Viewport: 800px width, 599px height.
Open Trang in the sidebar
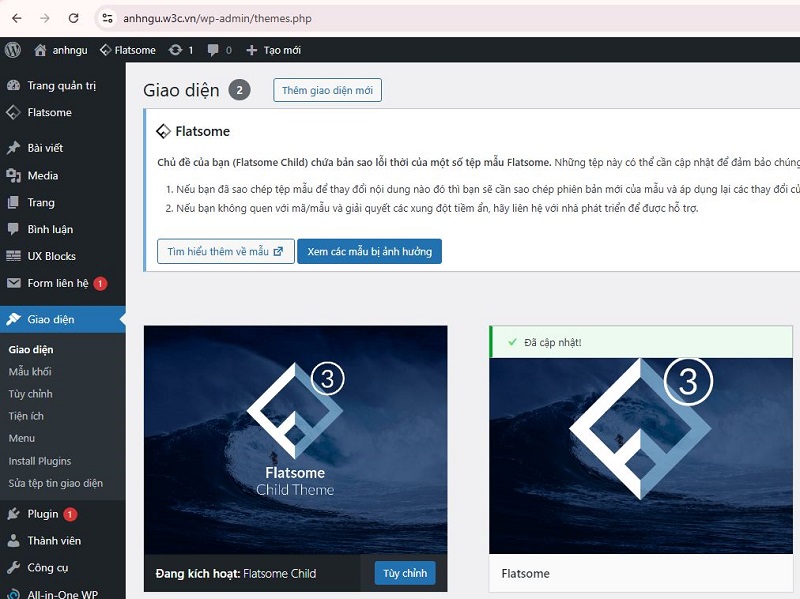(x=41, y=203)
